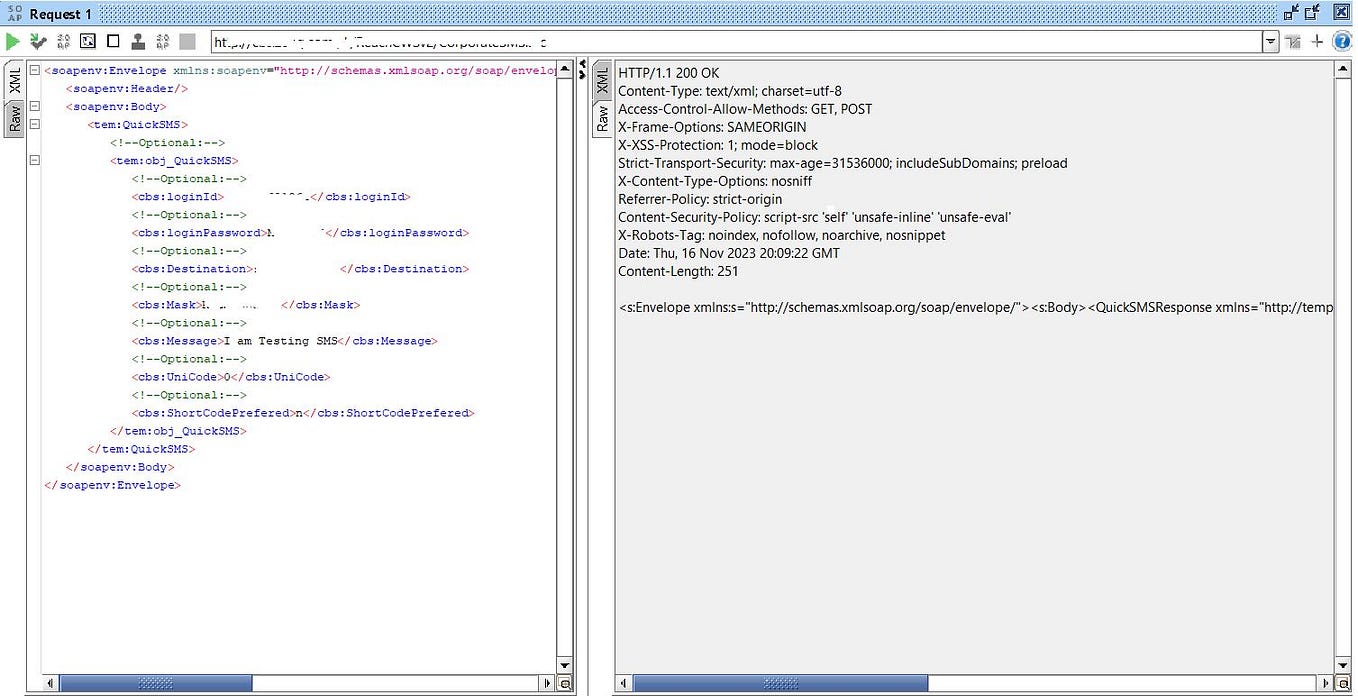Click the request editor scroll-up arrow
Screen dimensions: 1358x696
click(565, 71)
